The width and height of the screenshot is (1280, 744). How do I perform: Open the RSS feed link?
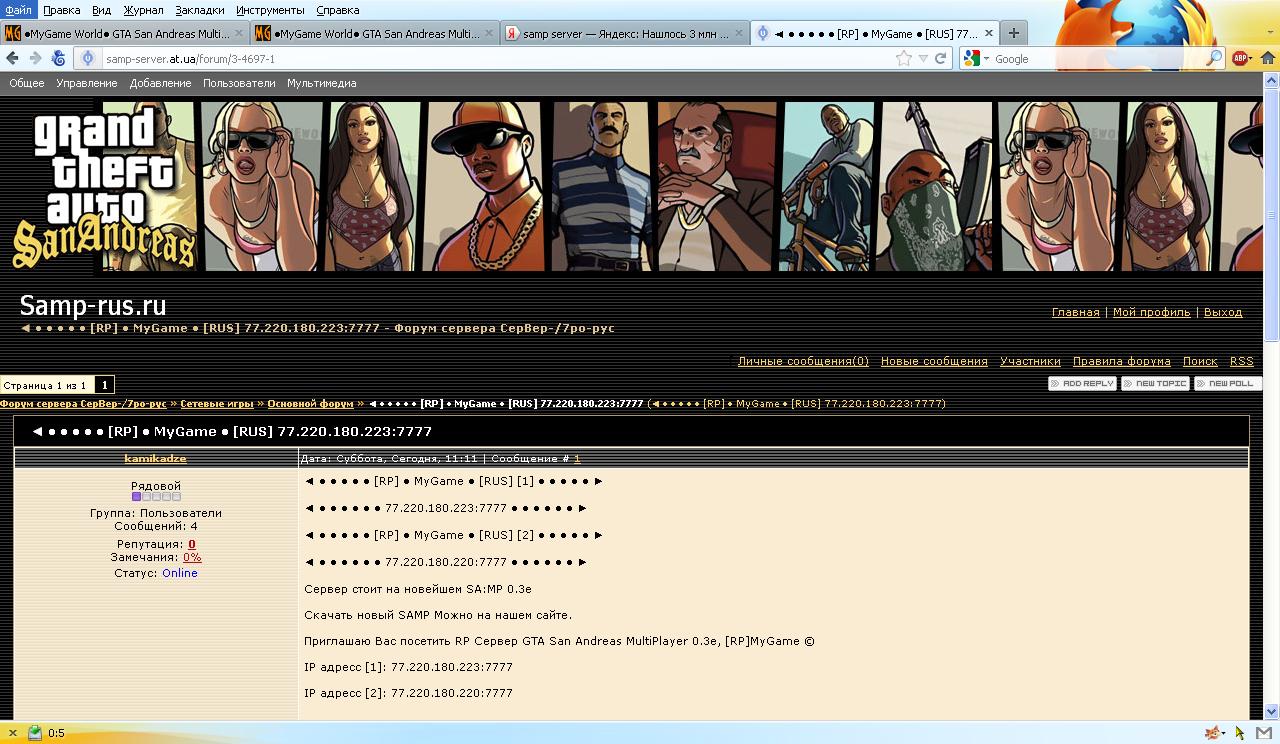point(1241,361)
